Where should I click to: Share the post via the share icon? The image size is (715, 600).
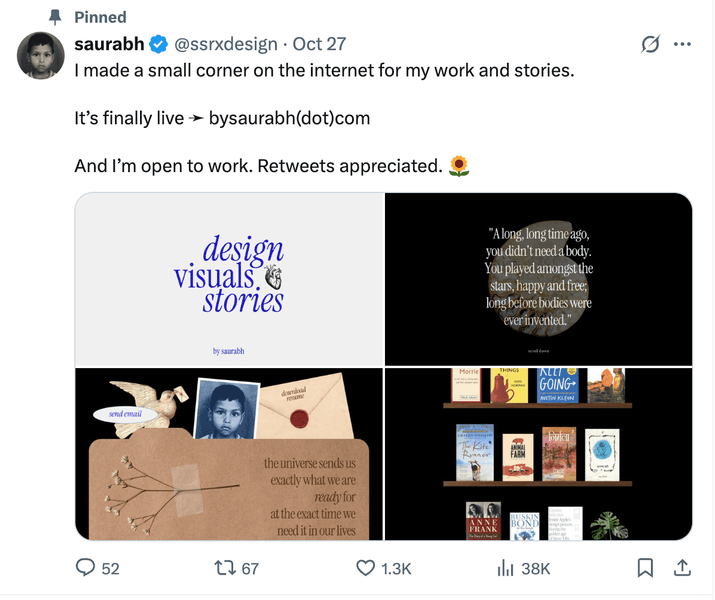tap(683, 568)
